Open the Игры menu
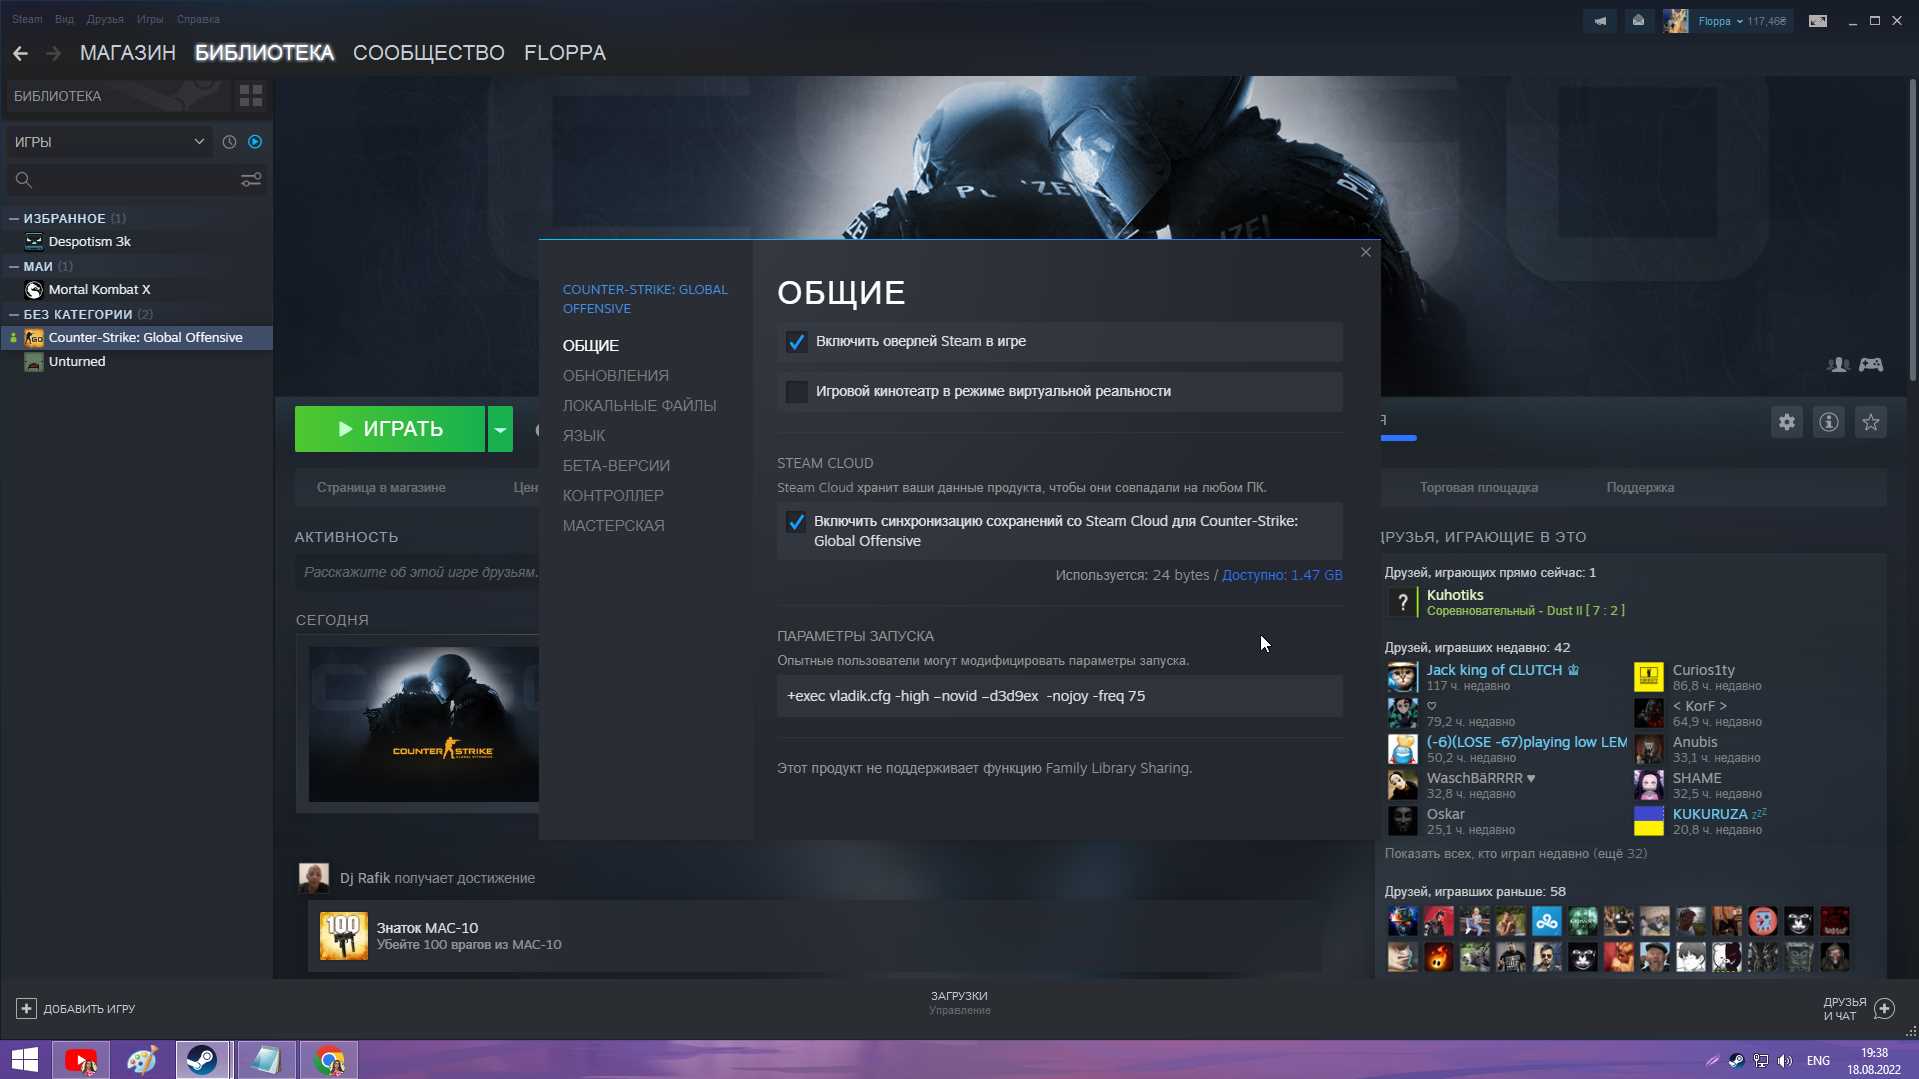The height and width of the screenshot is (1079, 1919). point(150,19)
